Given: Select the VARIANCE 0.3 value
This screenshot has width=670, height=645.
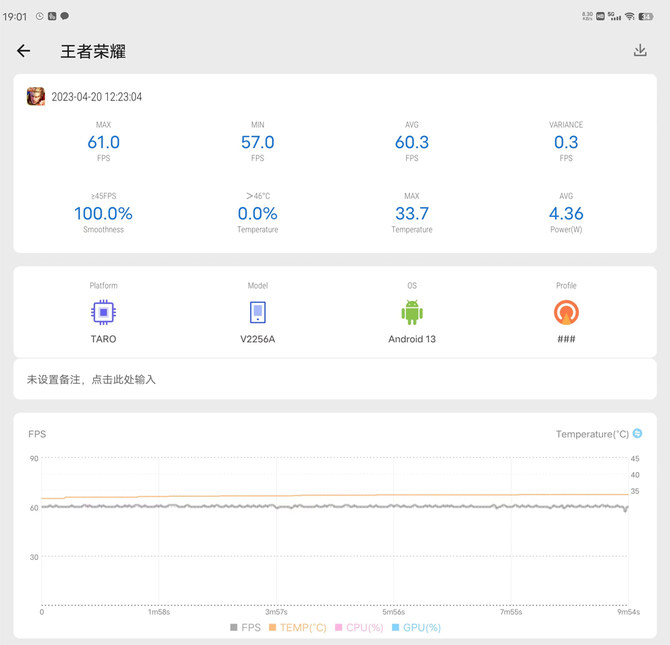Looking at the screenshot, I should pos(566,142).
